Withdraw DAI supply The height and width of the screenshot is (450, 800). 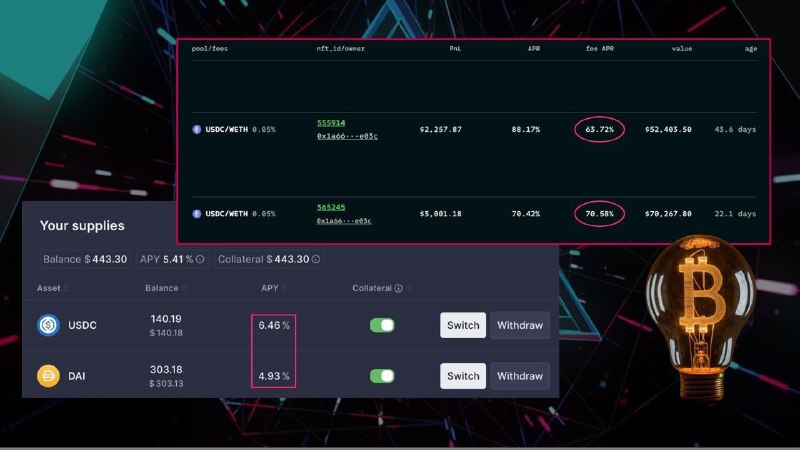point(520,376)
